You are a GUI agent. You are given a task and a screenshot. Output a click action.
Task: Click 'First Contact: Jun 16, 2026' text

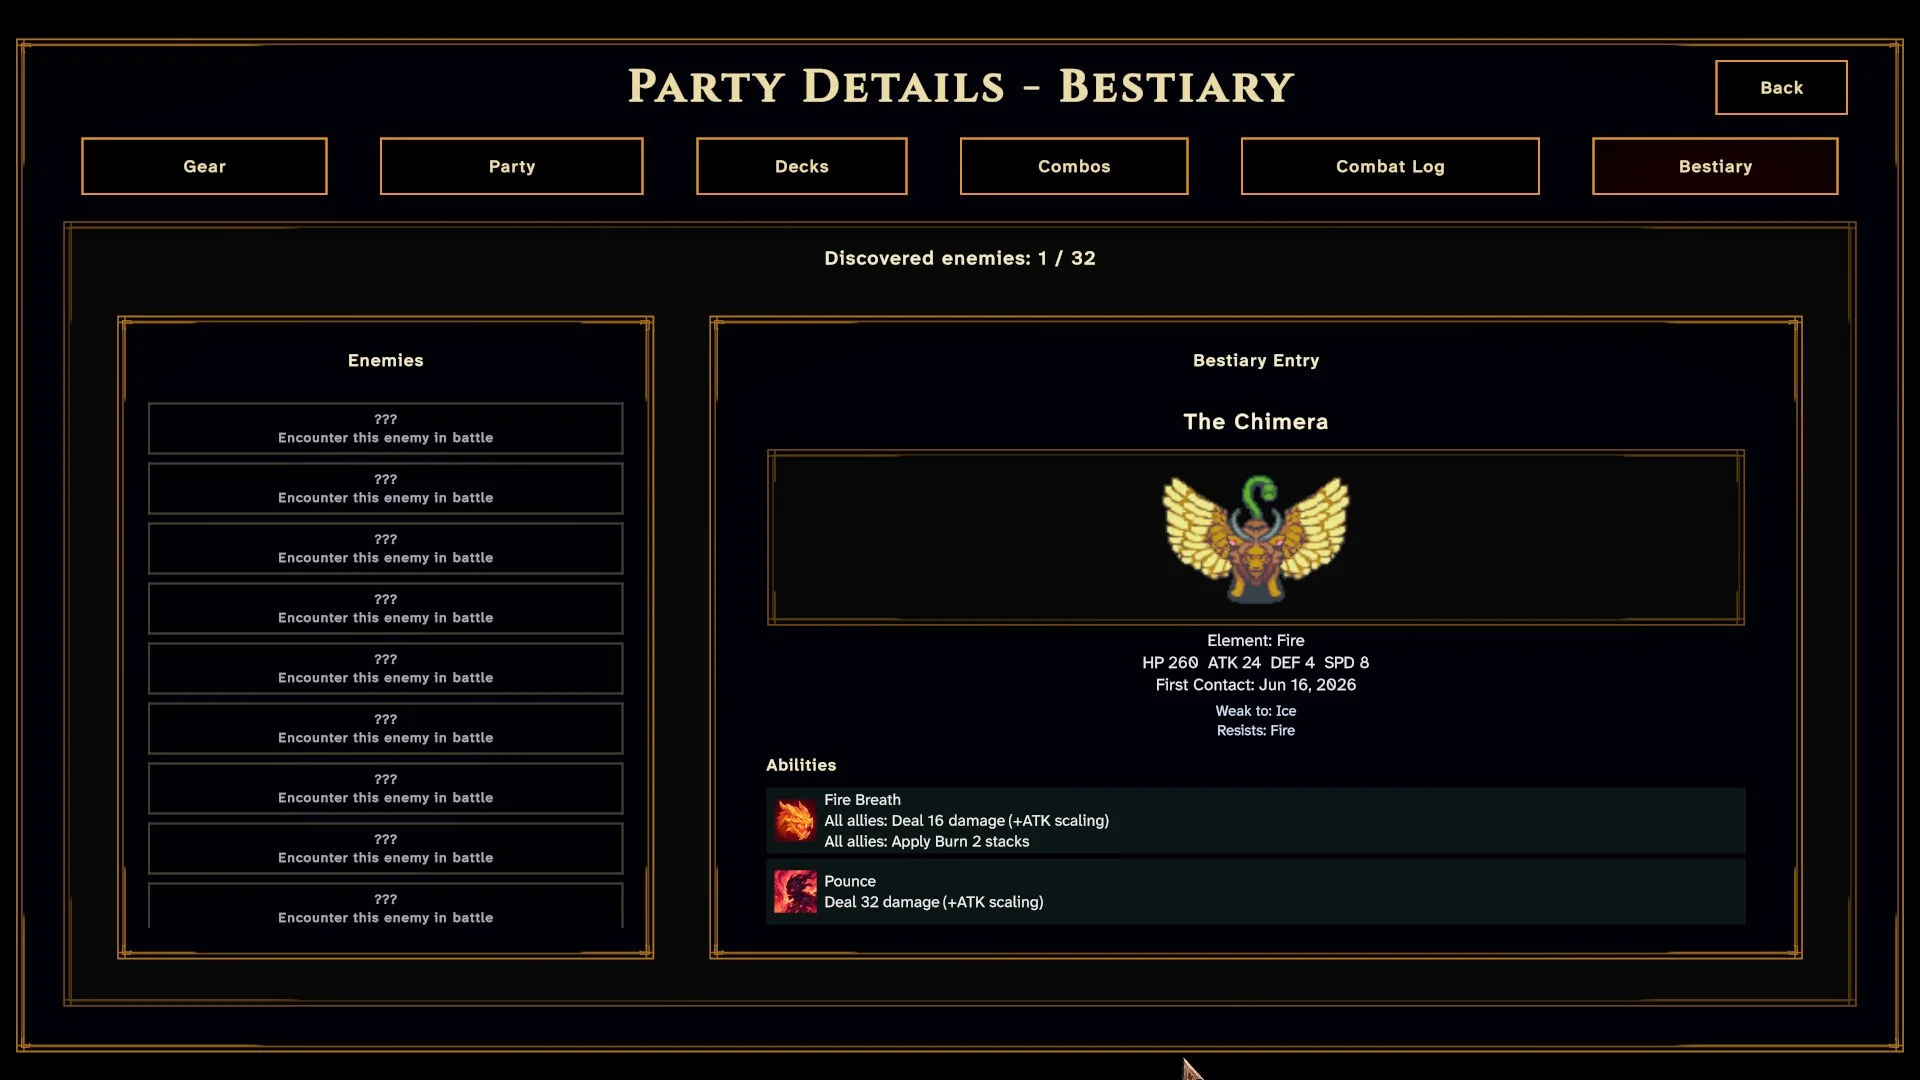1256,684
